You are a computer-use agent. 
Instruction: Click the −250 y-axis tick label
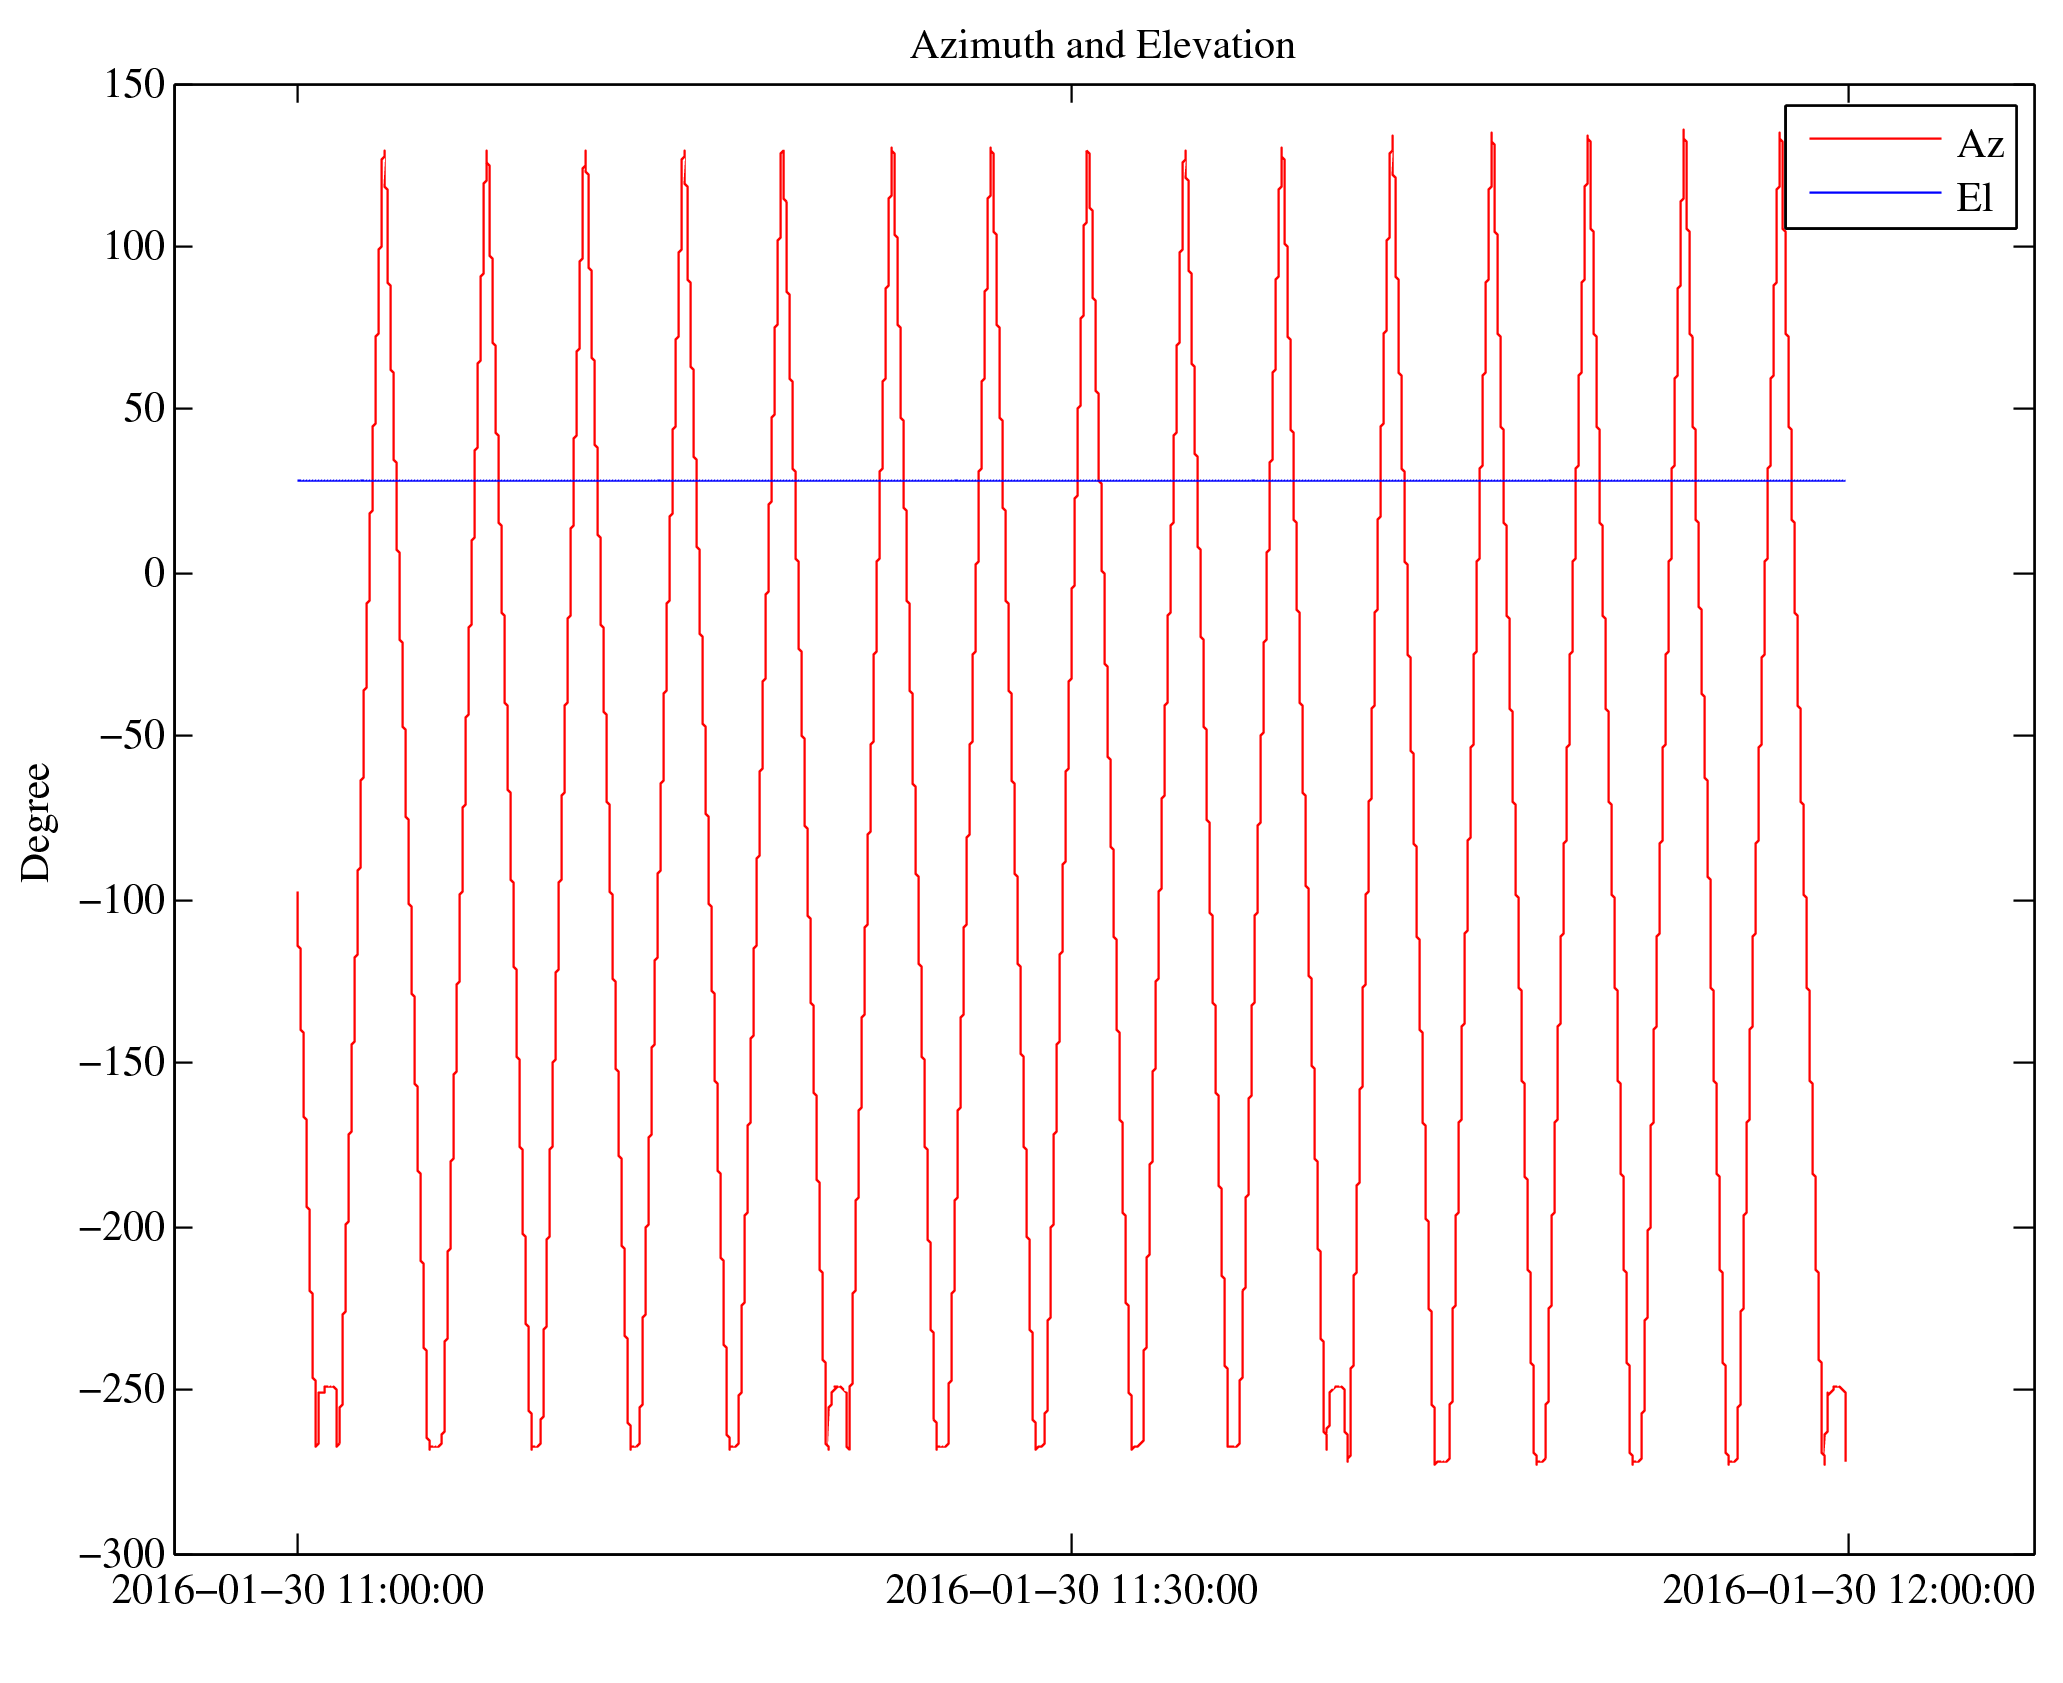[x=121, y=1390]
